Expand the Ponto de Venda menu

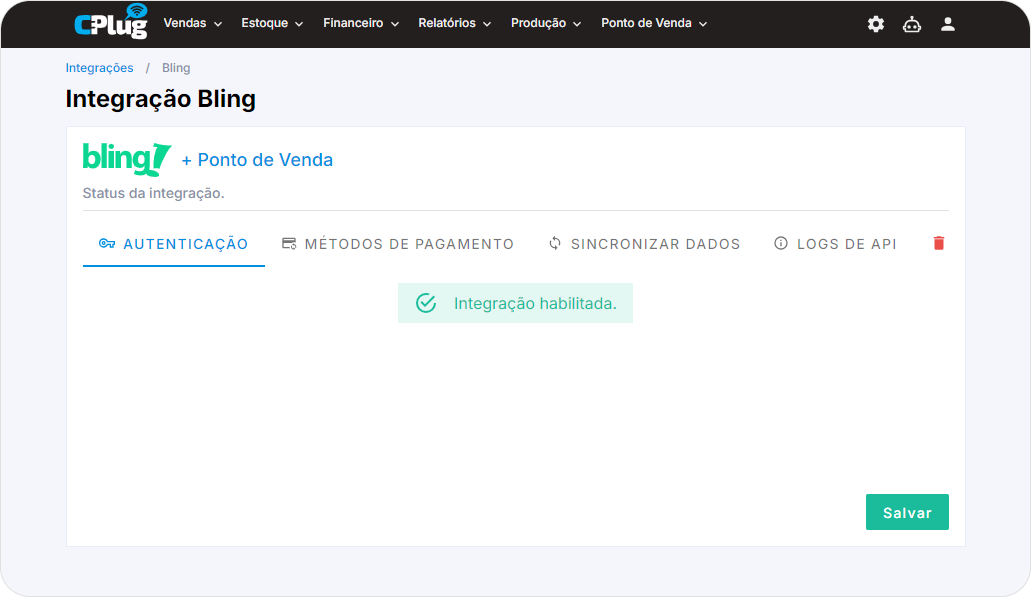coord(654,23)
